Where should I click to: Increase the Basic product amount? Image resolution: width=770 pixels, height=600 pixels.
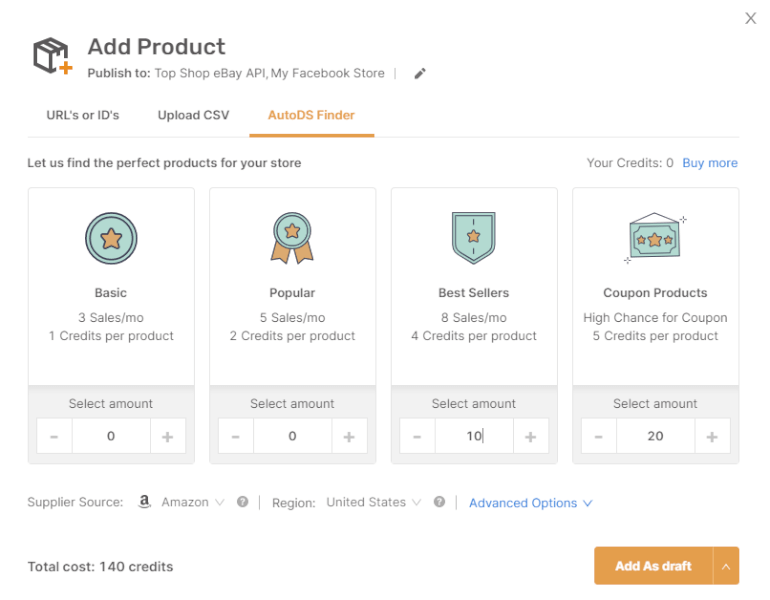coord(167,437)
